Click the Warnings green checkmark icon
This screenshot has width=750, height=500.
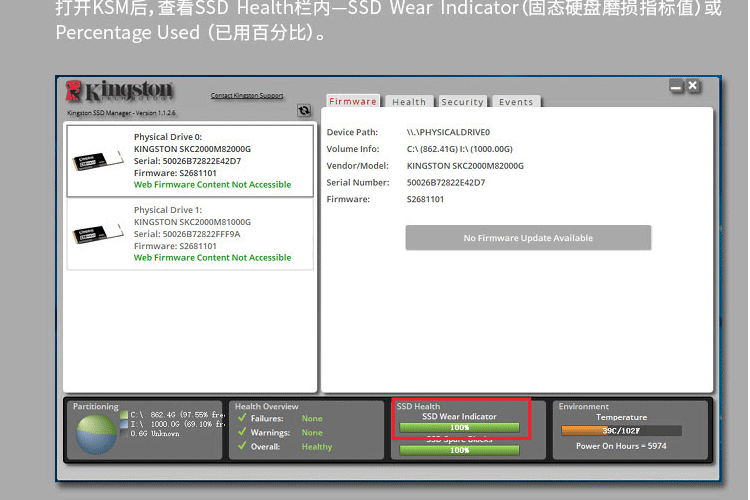242,432
